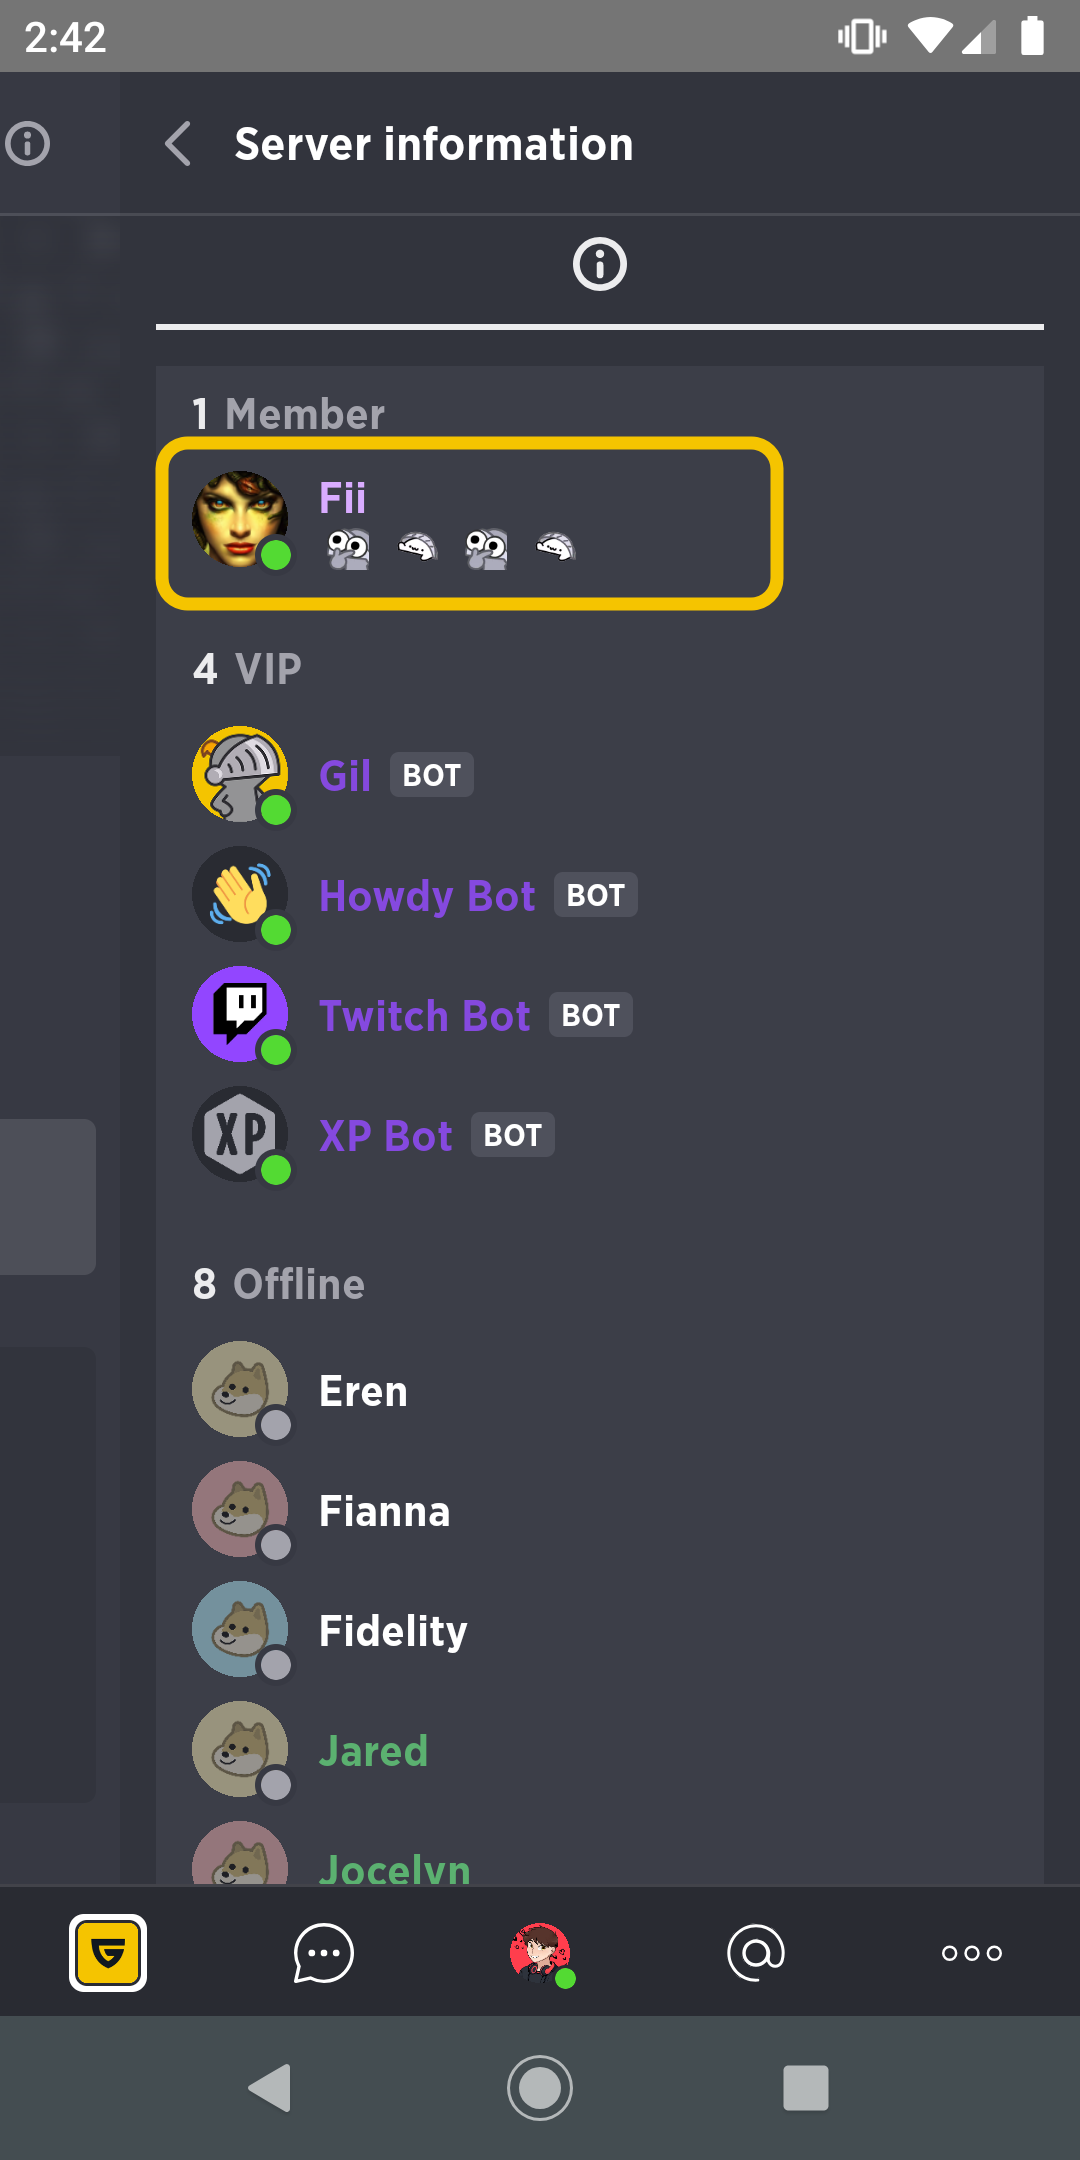Viewport: 1080px width, 2160px height.
Task: Open Fidelity's member profile
Action: pyautogui.click(x=600, y=1630)
